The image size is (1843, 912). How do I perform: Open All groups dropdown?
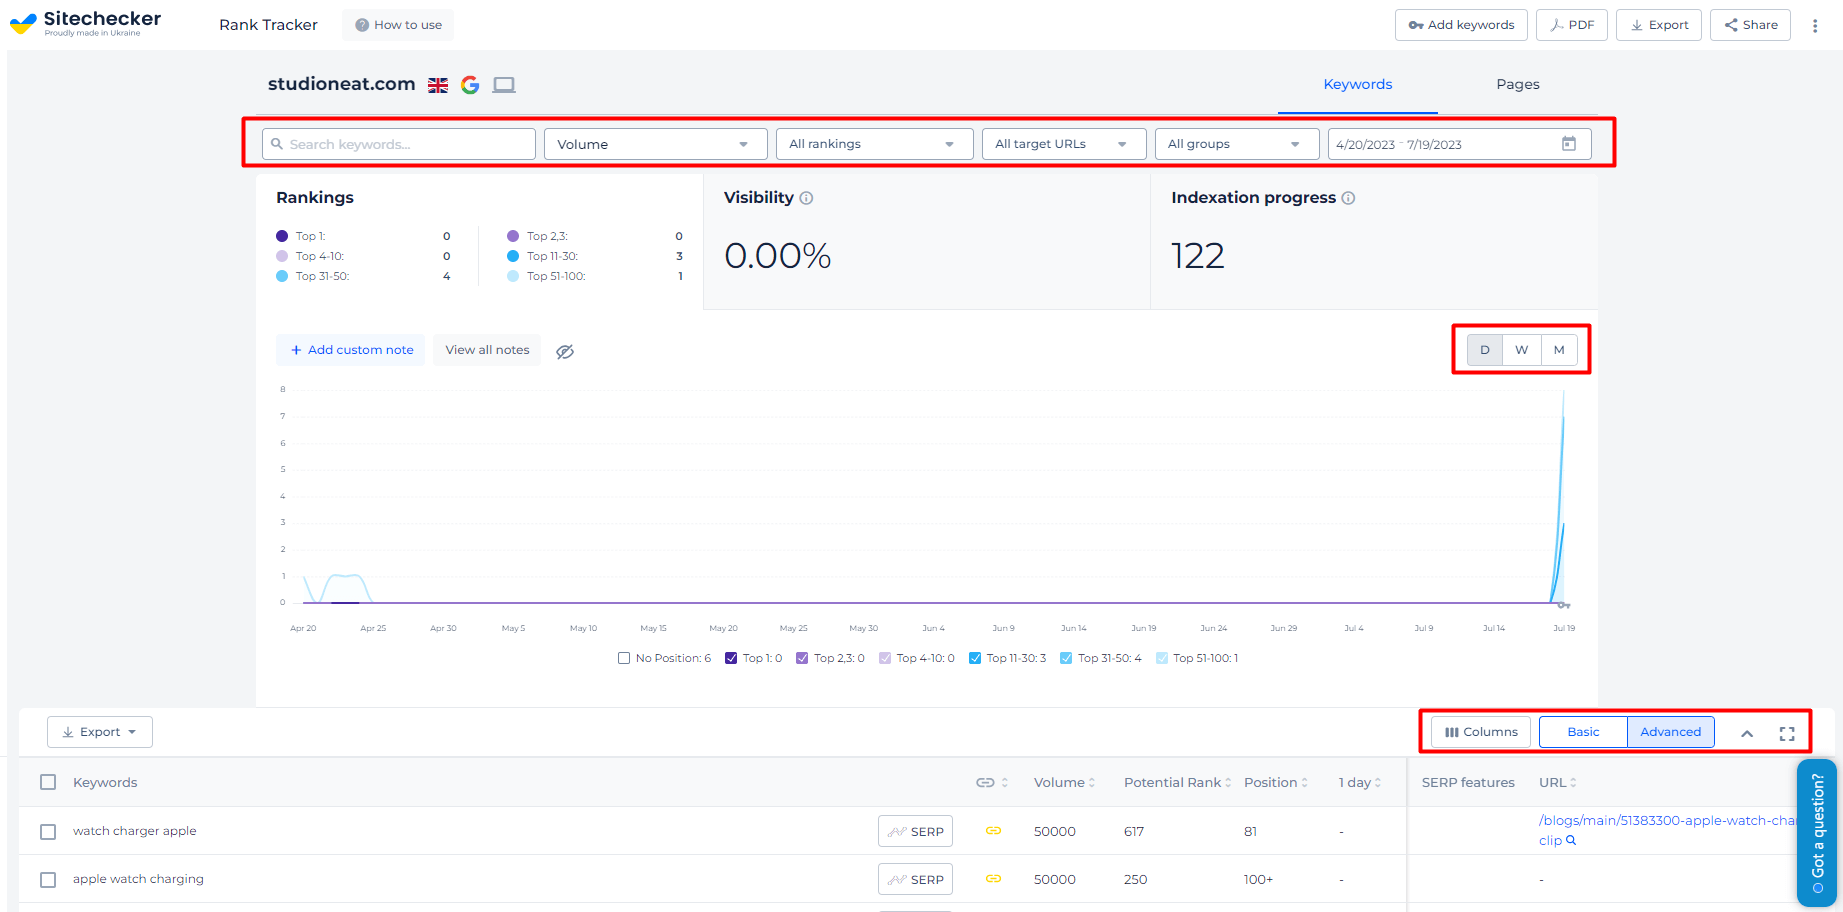[x=1237, y=144]
